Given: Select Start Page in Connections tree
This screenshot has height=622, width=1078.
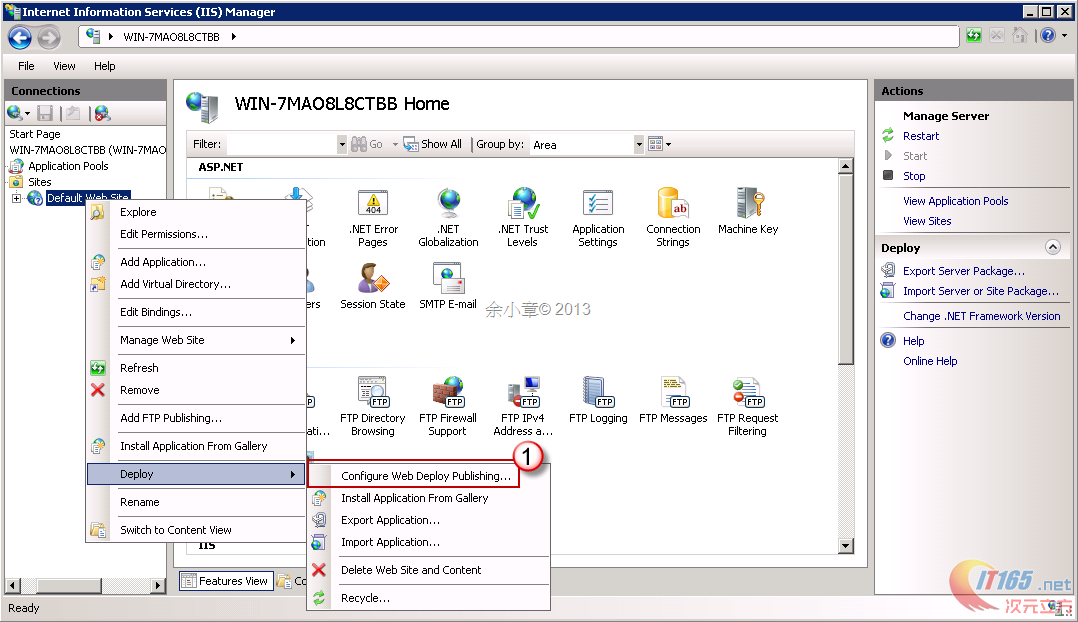Looking at the screenshot, I should point(34,134).
